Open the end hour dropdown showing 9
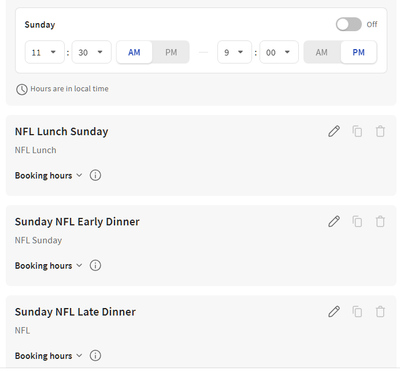 point(234,52)
